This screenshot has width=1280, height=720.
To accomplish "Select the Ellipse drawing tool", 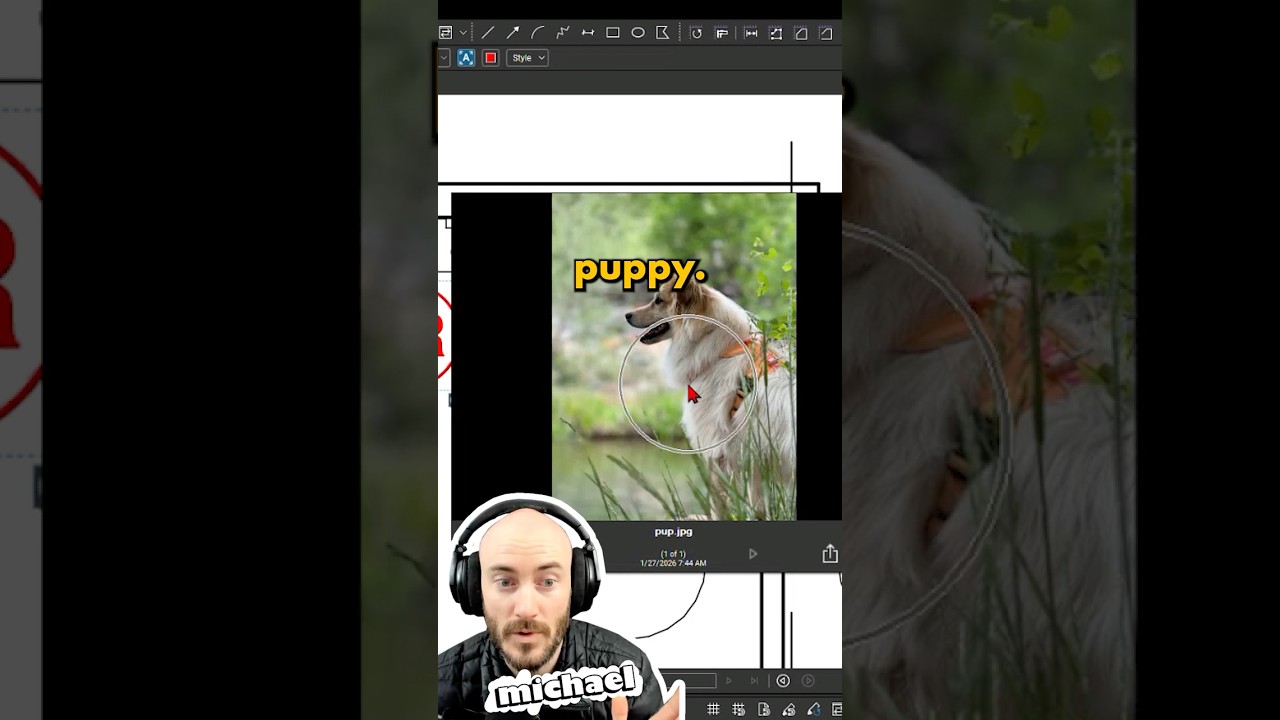I will point(638,33).
